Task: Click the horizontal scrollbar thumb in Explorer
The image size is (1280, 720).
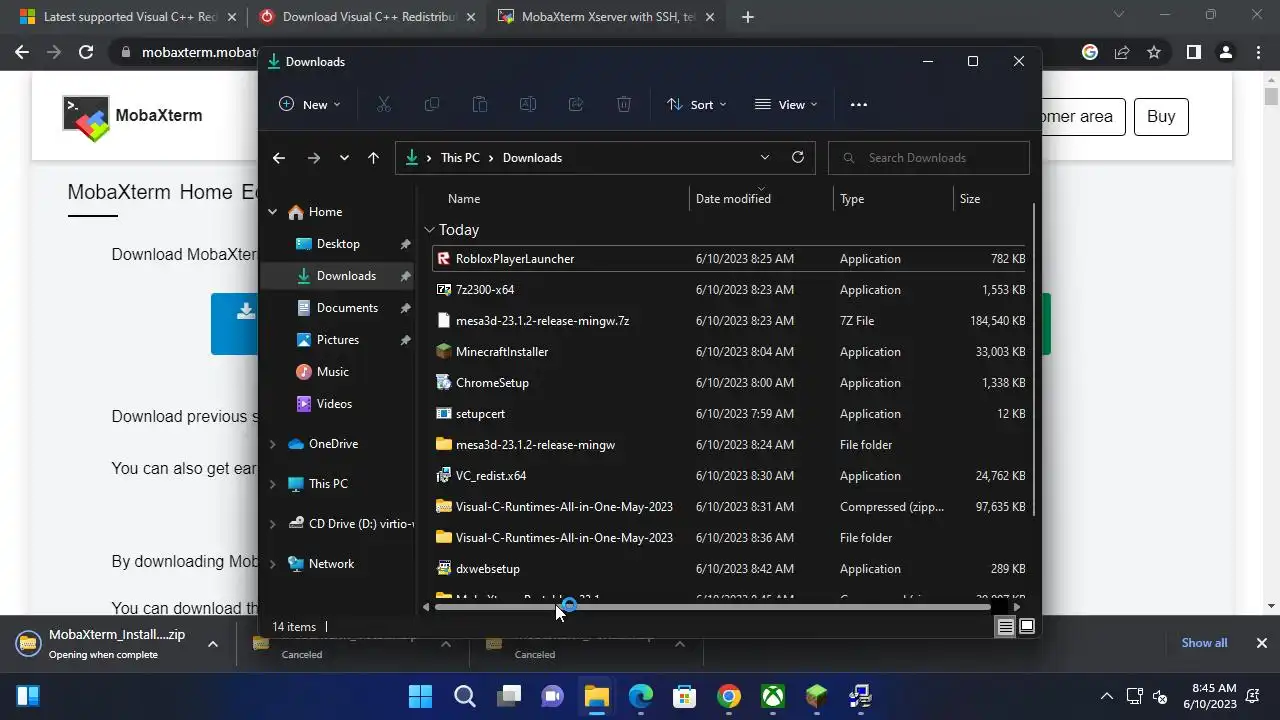Action: pos(713,607)
